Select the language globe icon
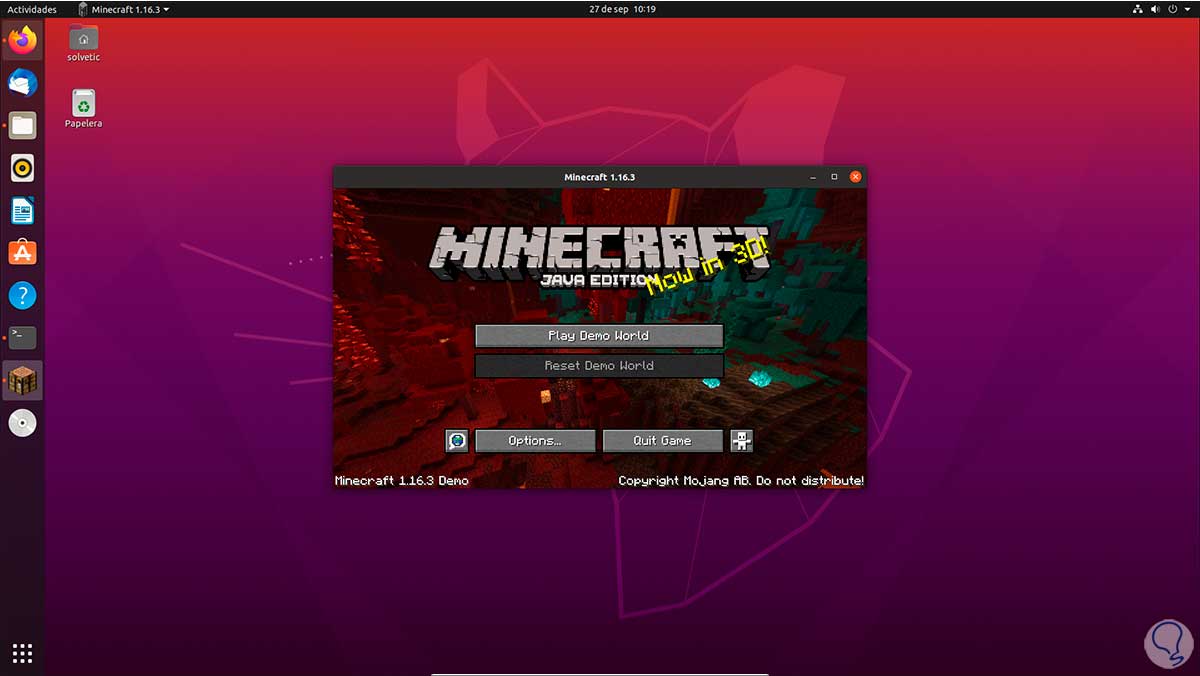 [x=457, y=440]
